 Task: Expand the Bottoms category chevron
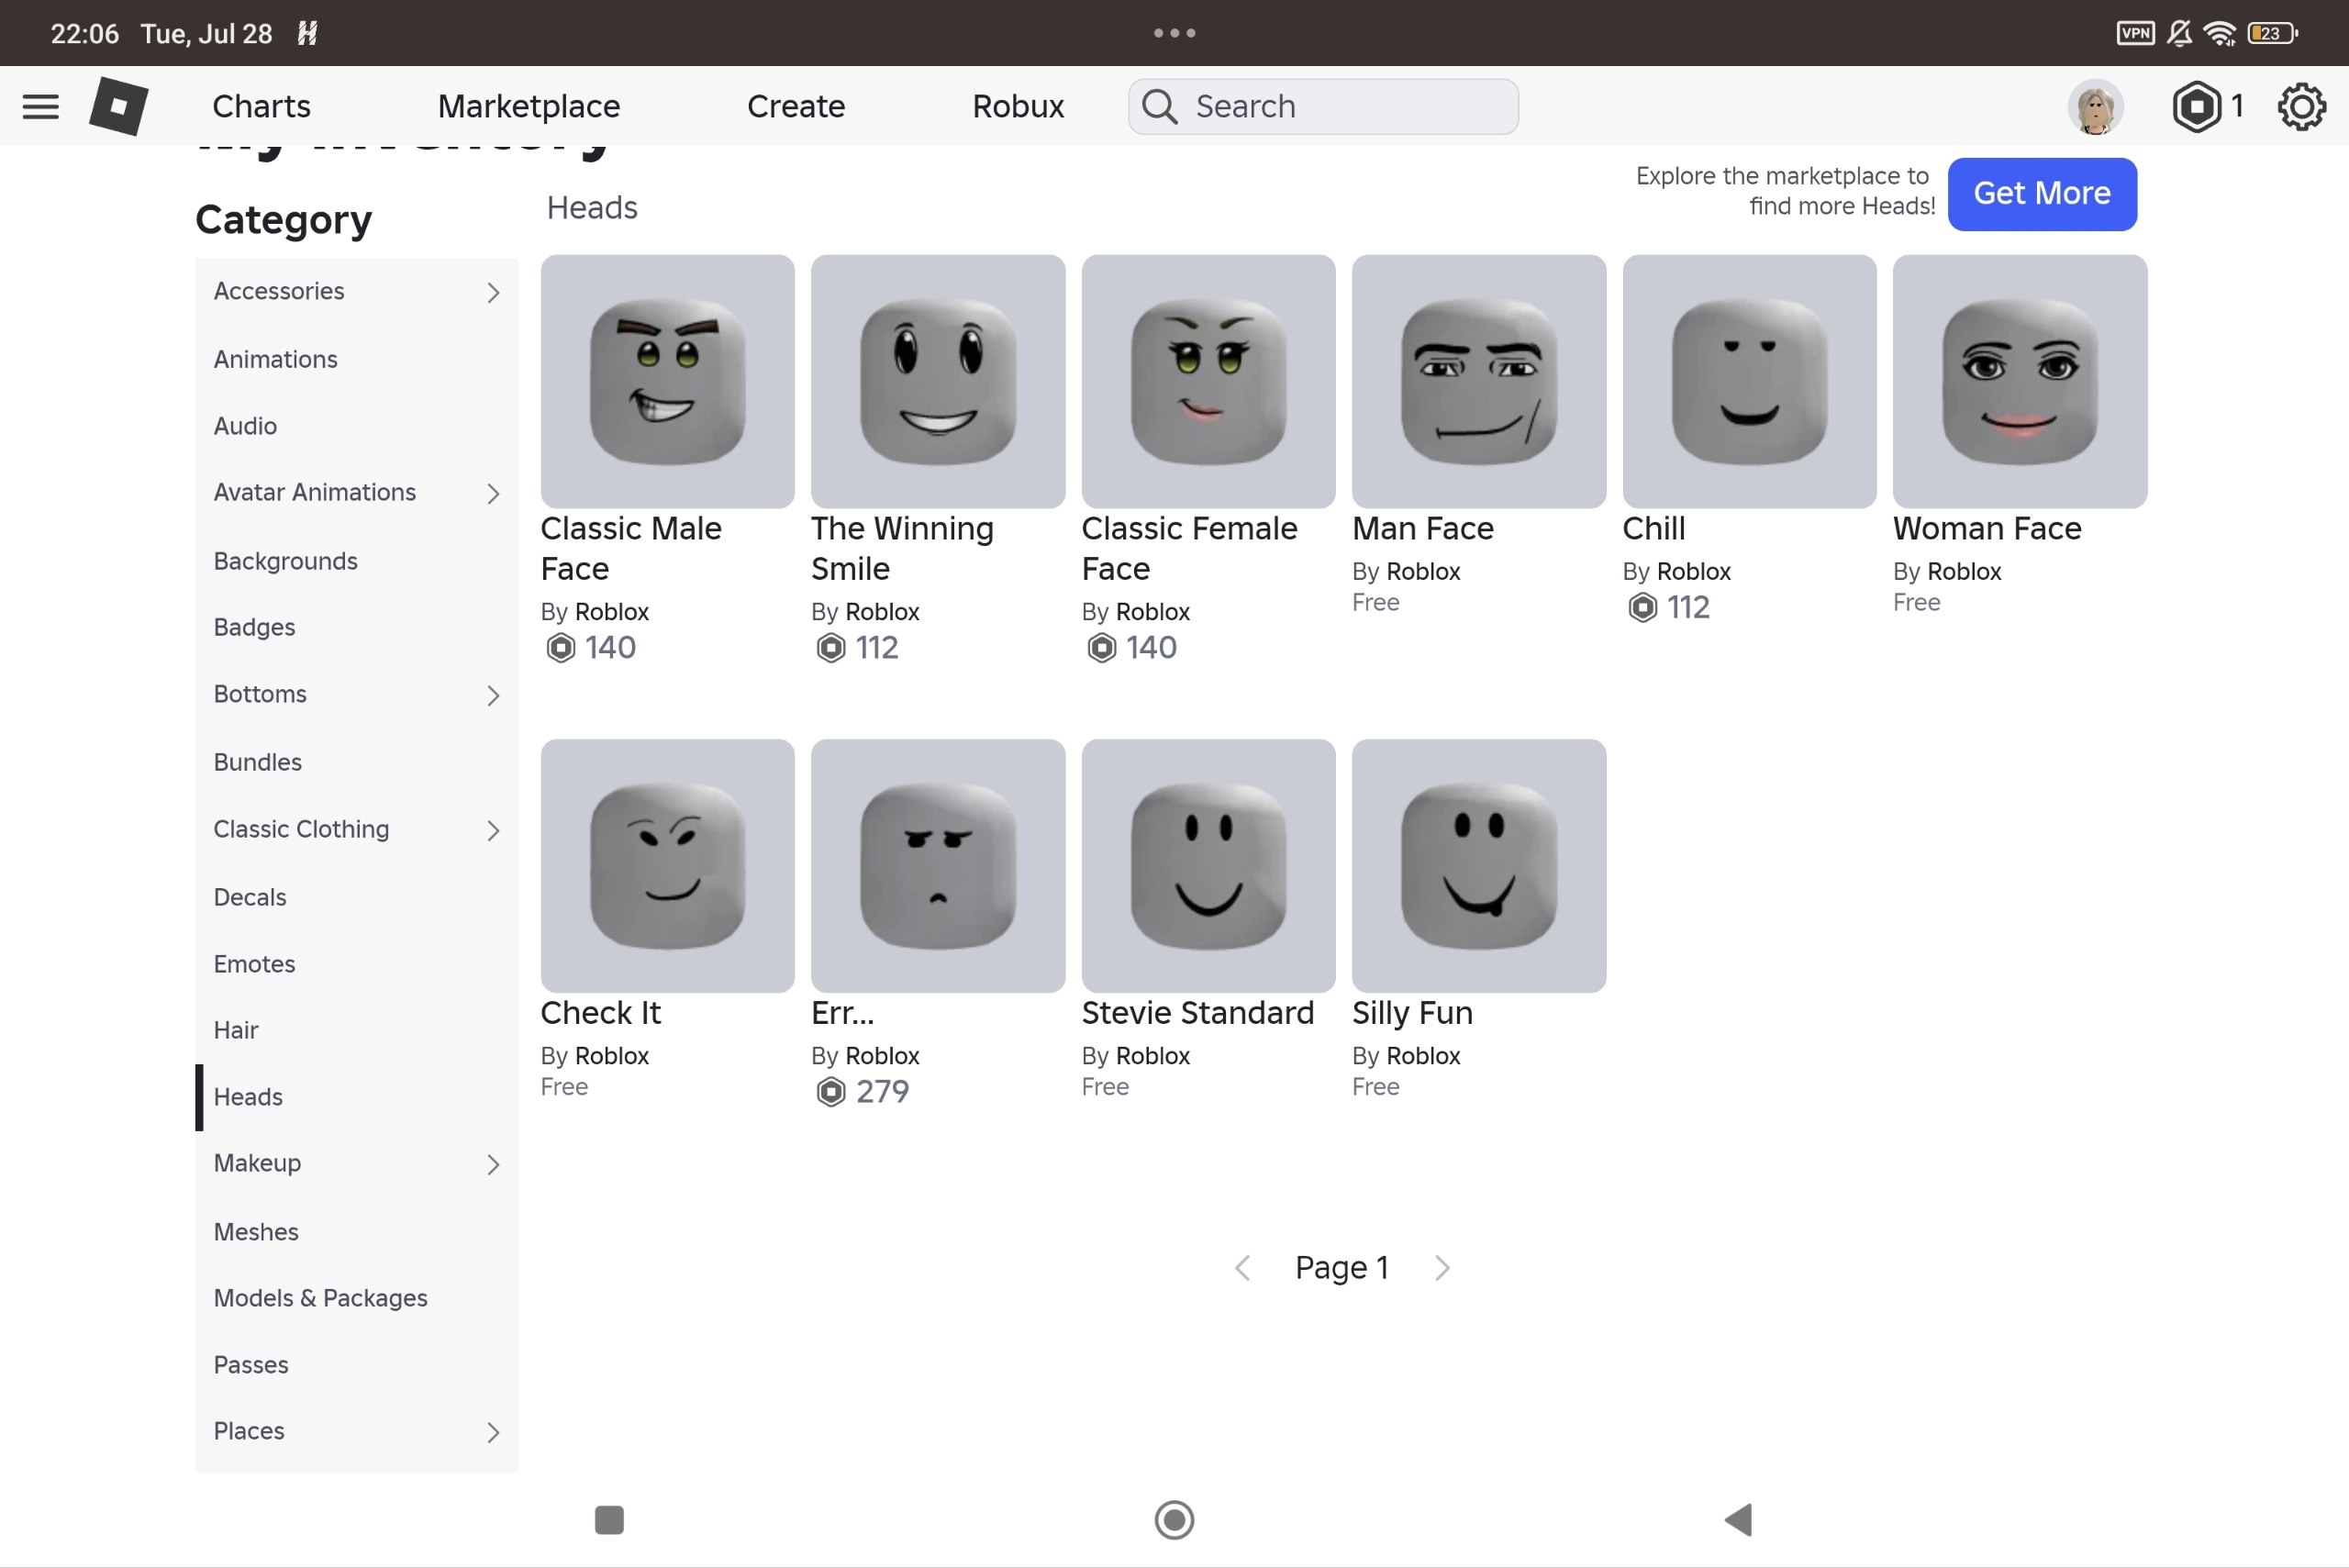pos(493,695)
